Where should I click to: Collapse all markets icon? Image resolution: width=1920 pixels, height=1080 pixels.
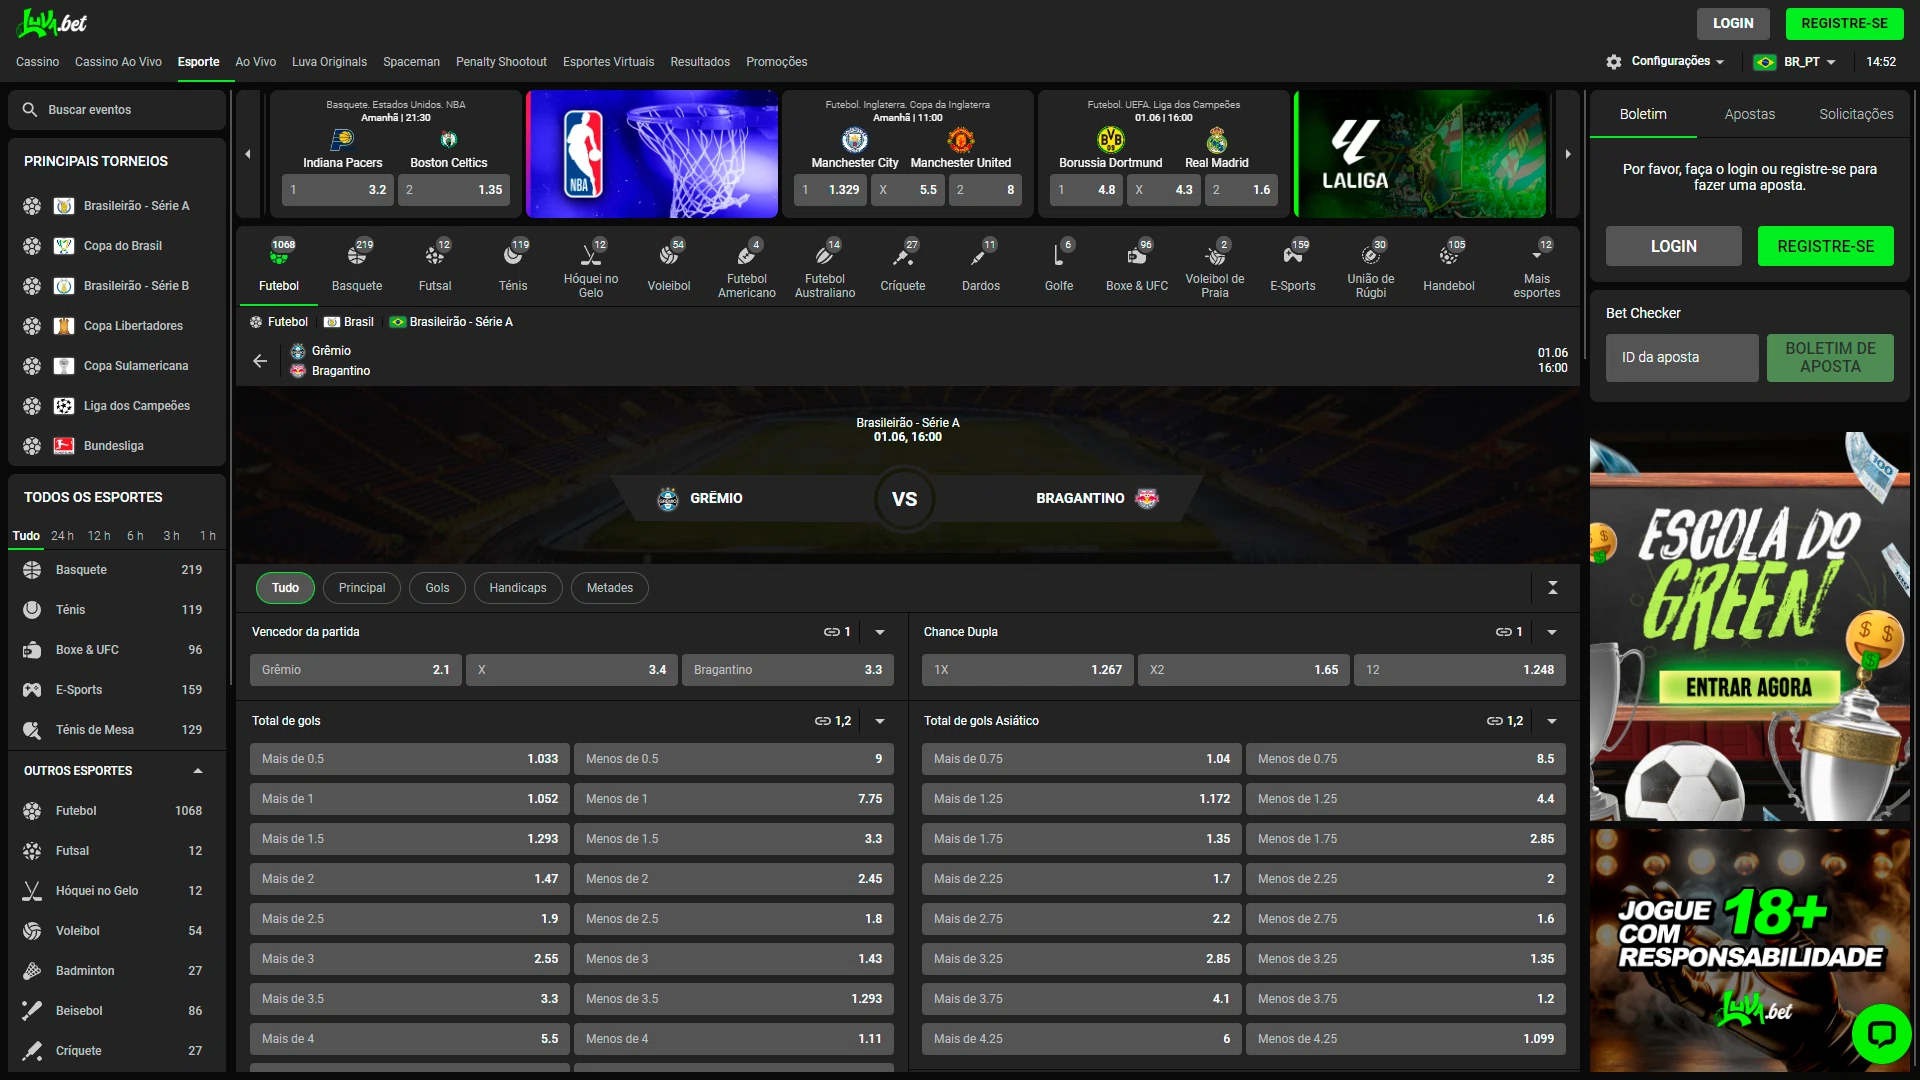point(1552,588)
